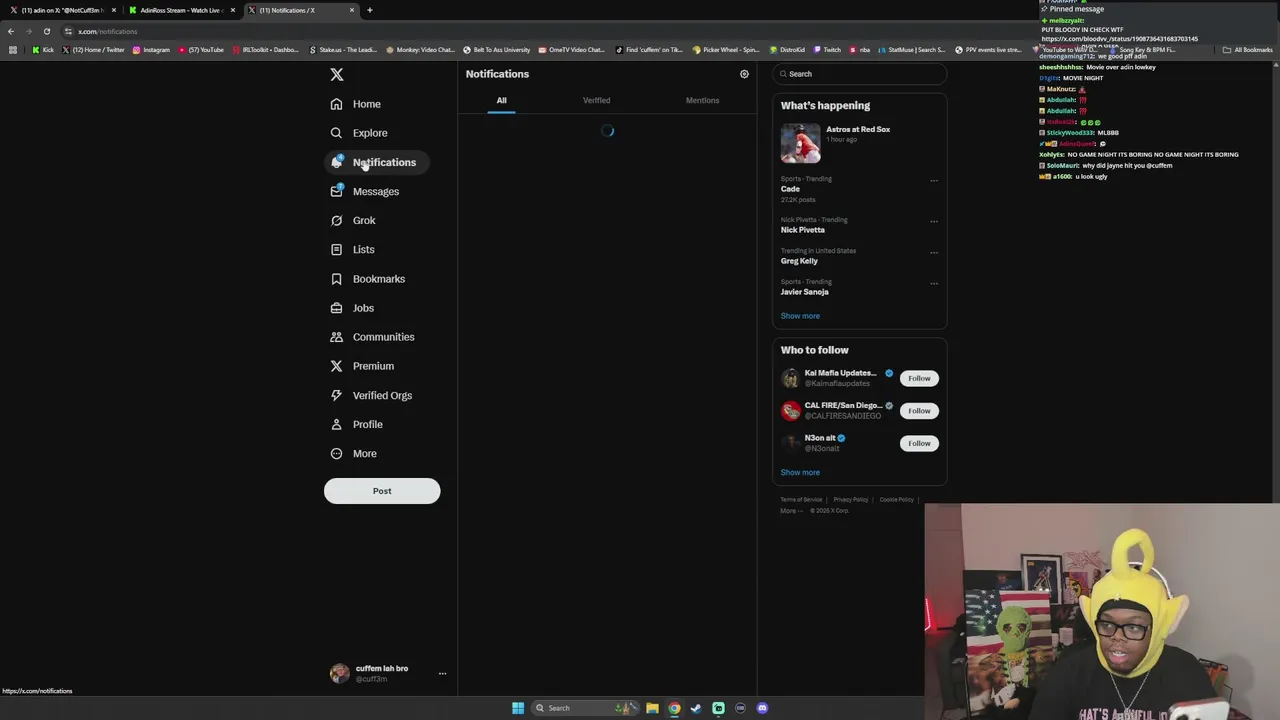
Task: Follow CAL FIRE/San Diego account
Action: click(x=919, y=411)
